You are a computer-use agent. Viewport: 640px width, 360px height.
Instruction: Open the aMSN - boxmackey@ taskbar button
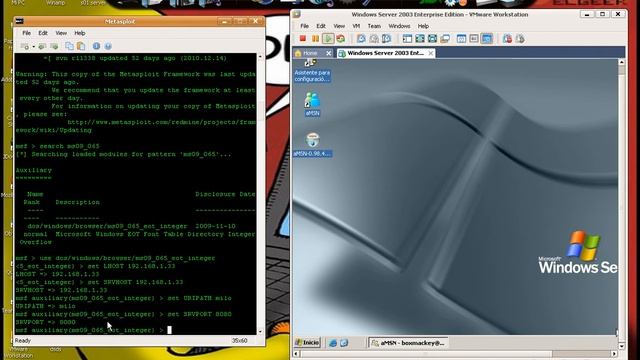coord(408,343)
